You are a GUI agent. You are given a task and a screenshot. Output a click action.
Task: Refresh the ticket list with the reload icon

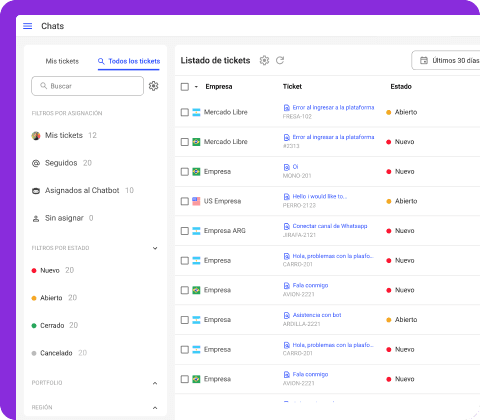[280, 60]
